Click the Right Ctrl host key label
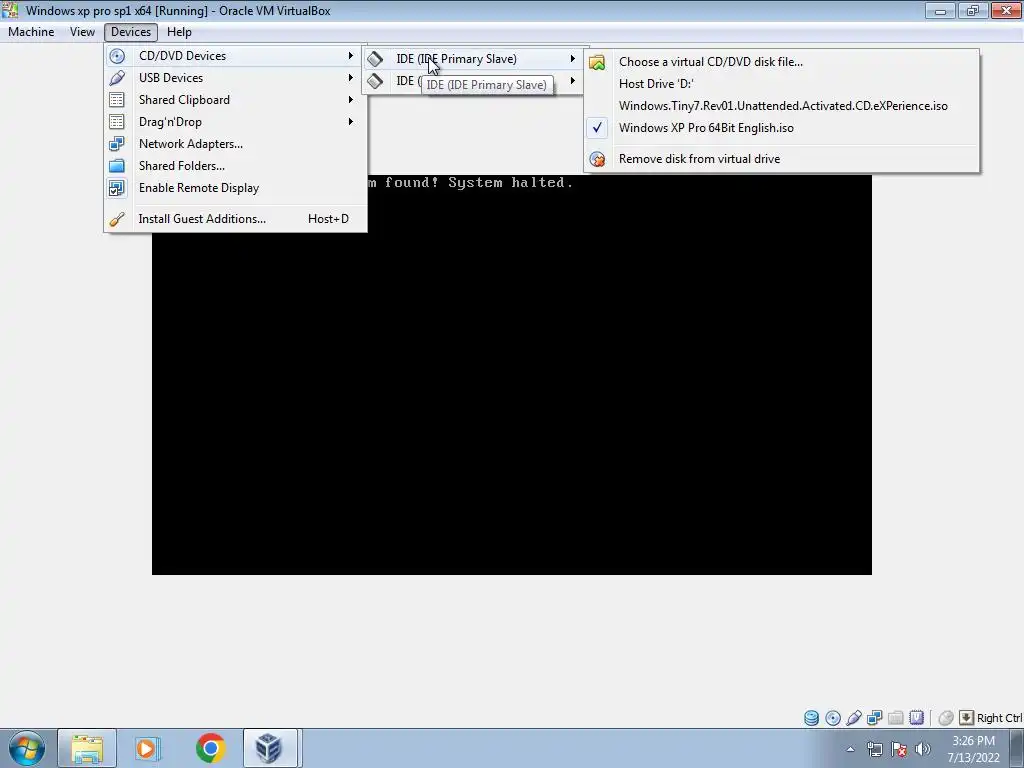 (x=999, y=718)
